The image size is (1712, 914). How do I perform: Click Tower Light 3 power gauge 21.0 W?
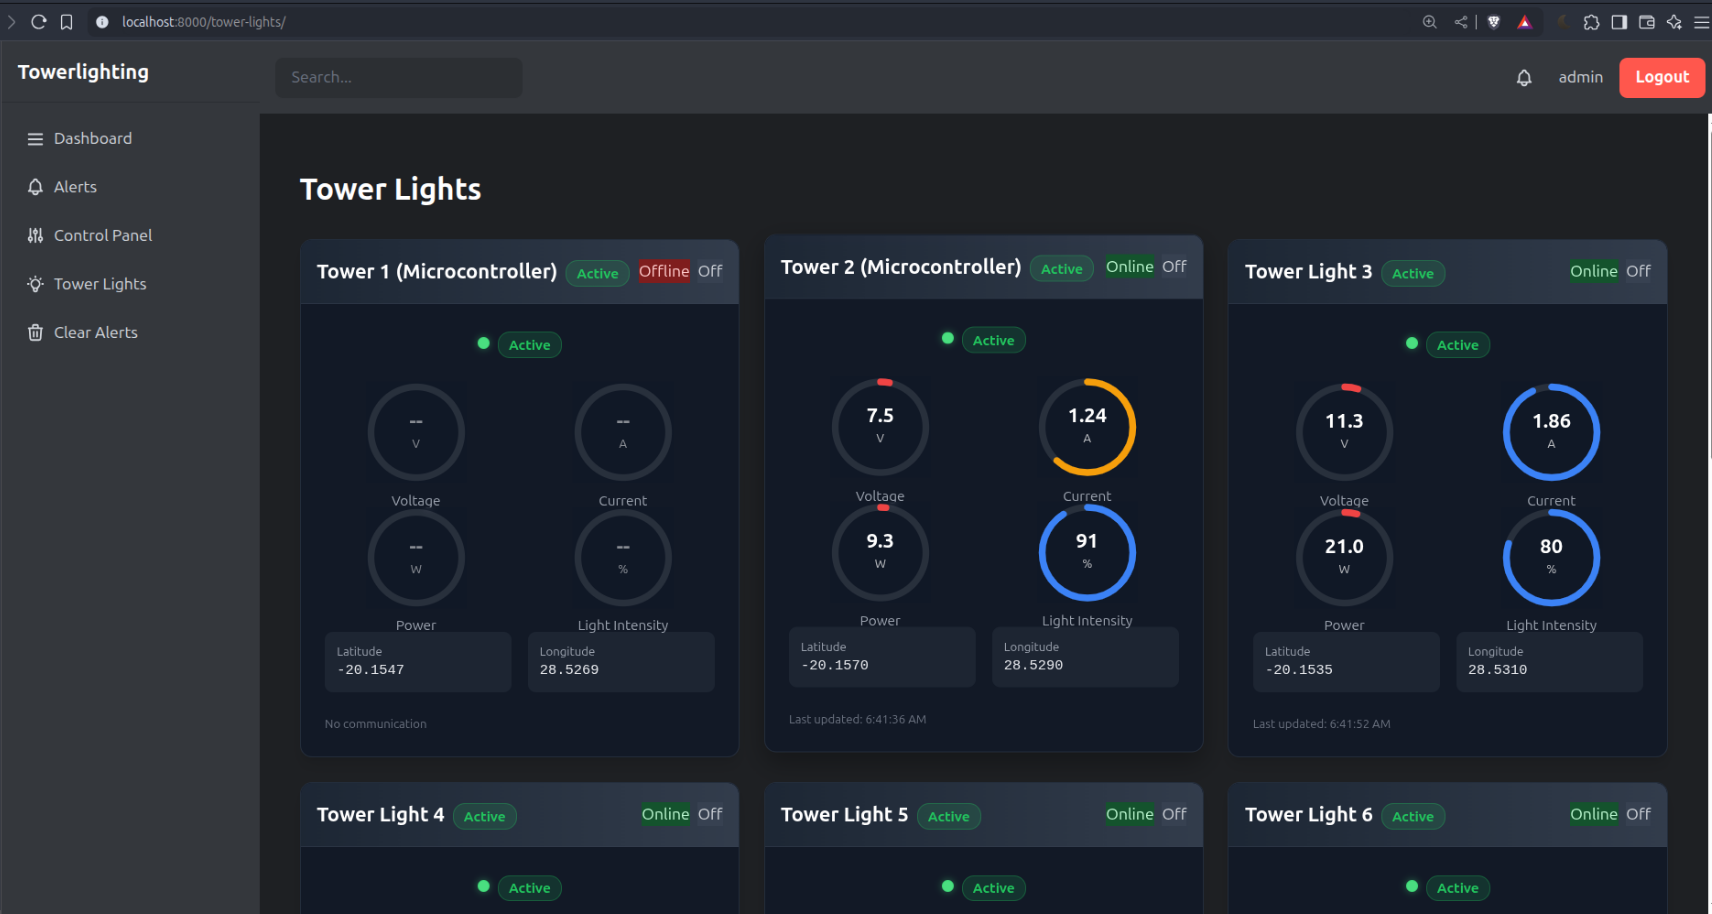point(1344,558)
